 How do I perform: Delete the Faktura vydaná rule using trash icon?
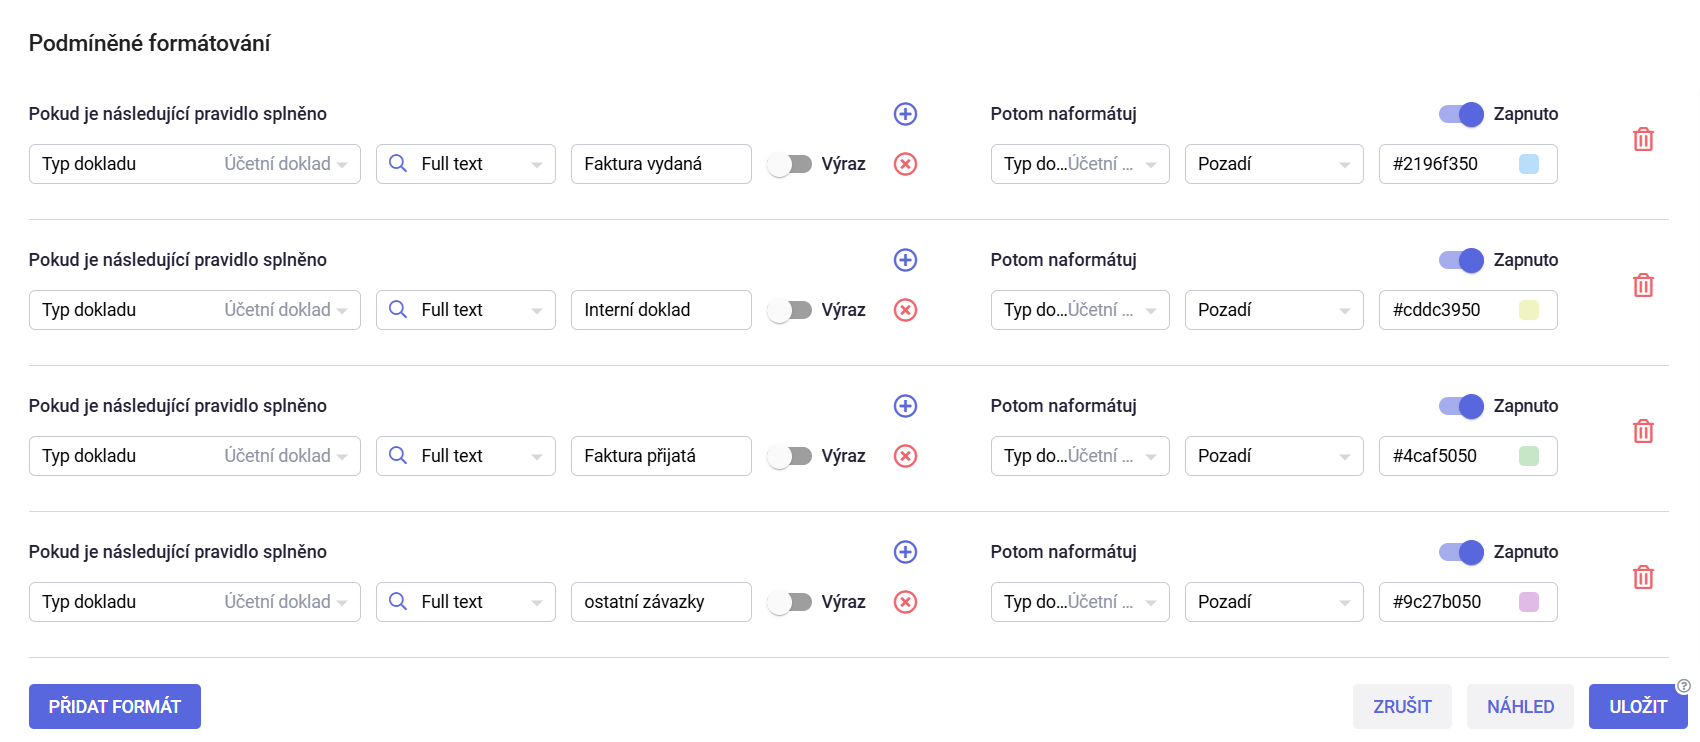[1643, 139]
